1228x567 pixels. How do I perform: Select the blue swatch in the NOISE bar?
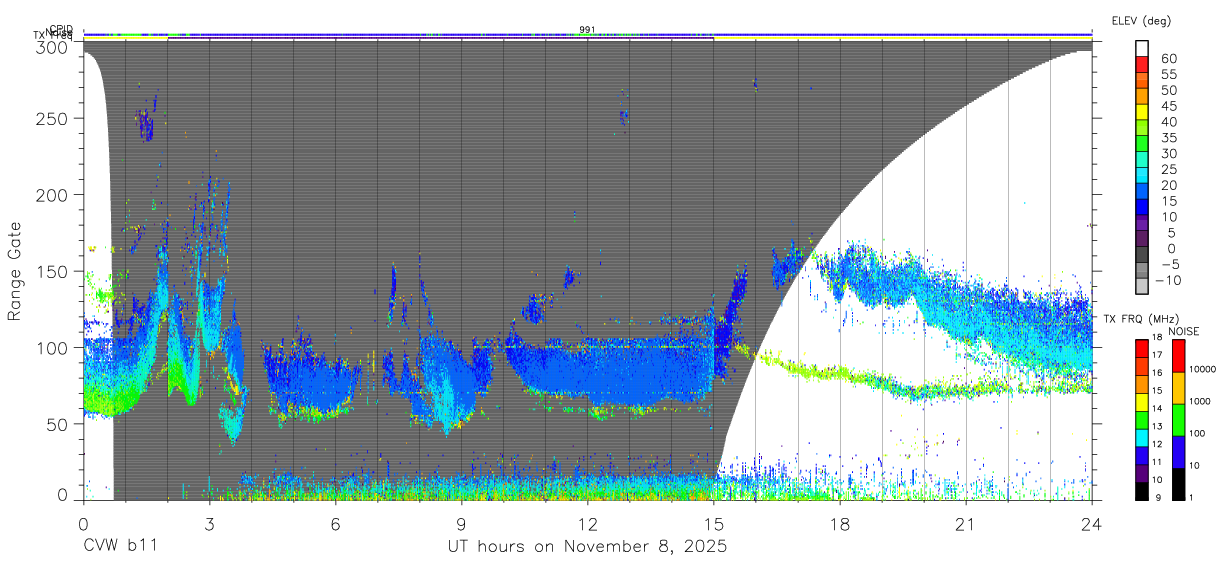pyautogui.click(x=1179, y=450)
